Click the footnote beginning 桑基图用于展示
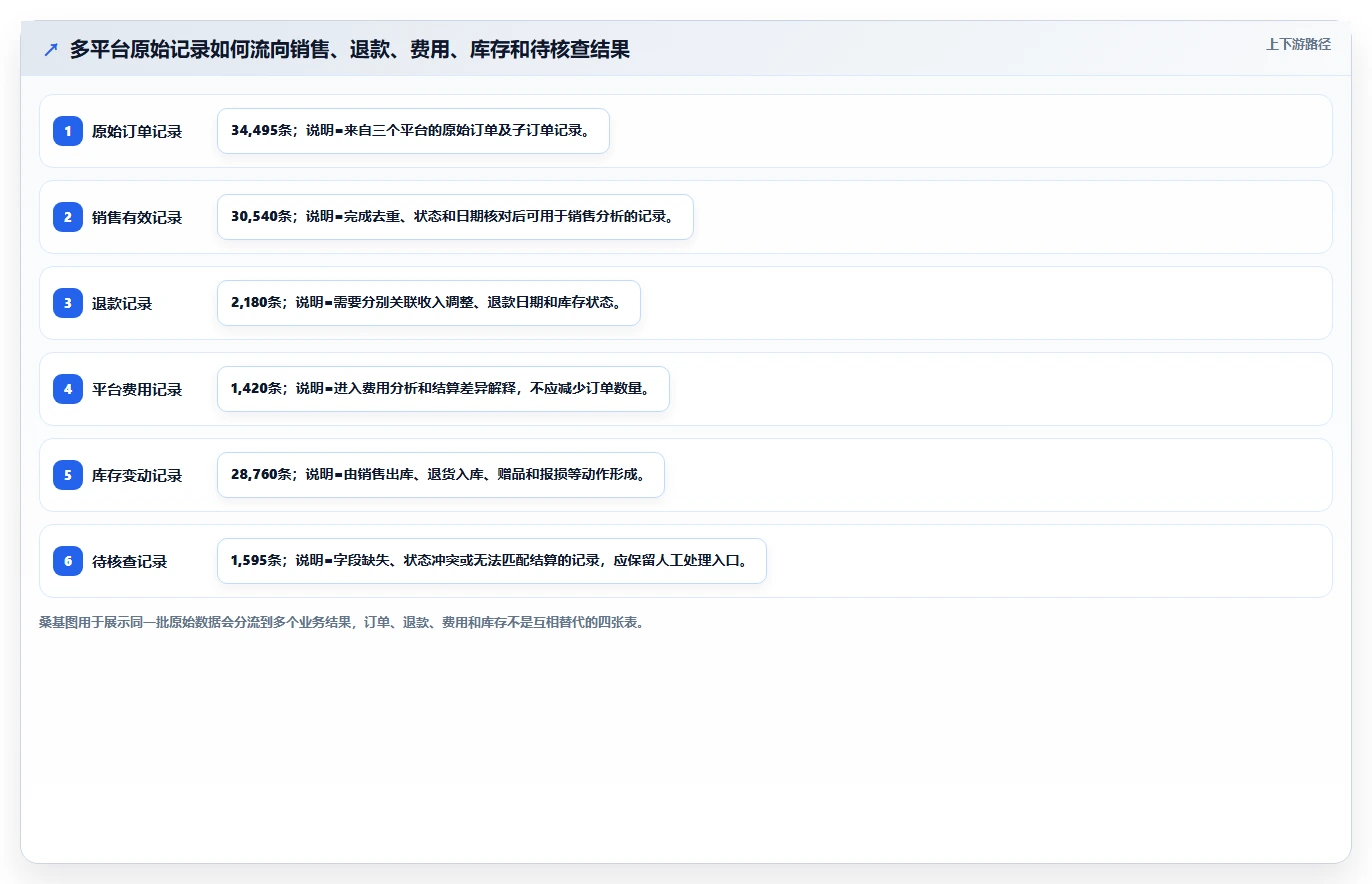The image size is (1372, 884). (342, 622)
